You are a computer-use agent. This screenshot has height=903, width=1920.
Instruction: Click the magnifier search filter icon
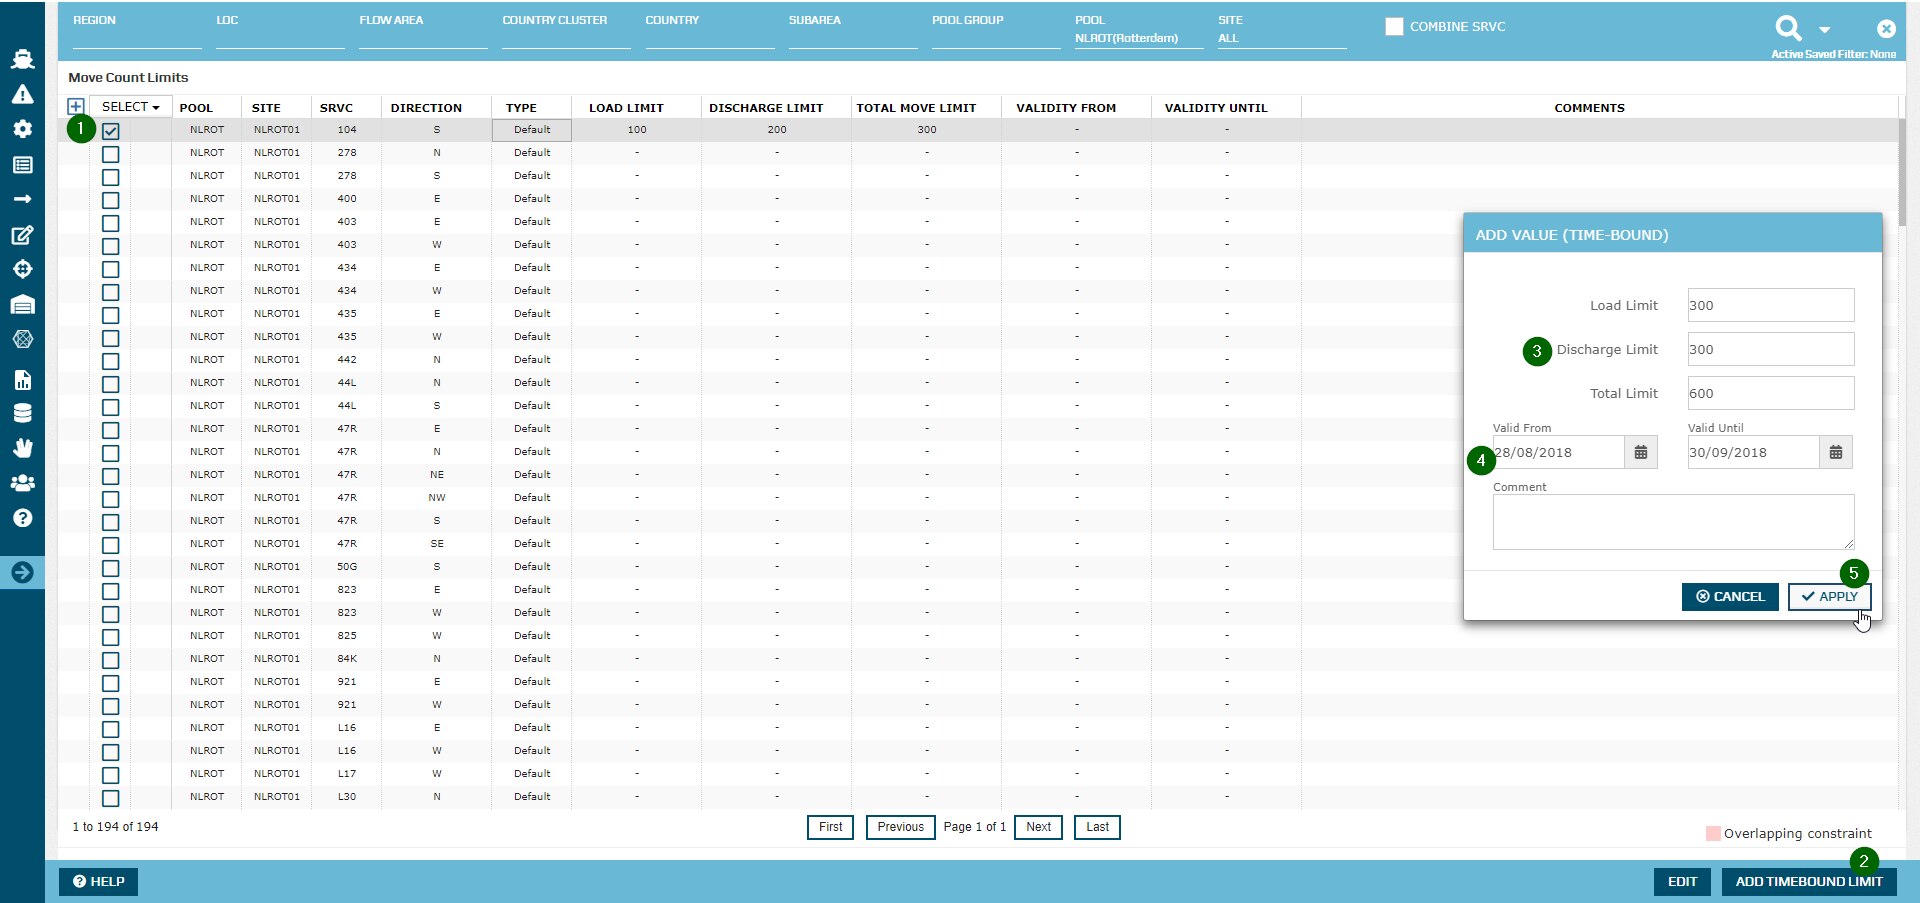pyautogui.click(x=1788, y=28)
